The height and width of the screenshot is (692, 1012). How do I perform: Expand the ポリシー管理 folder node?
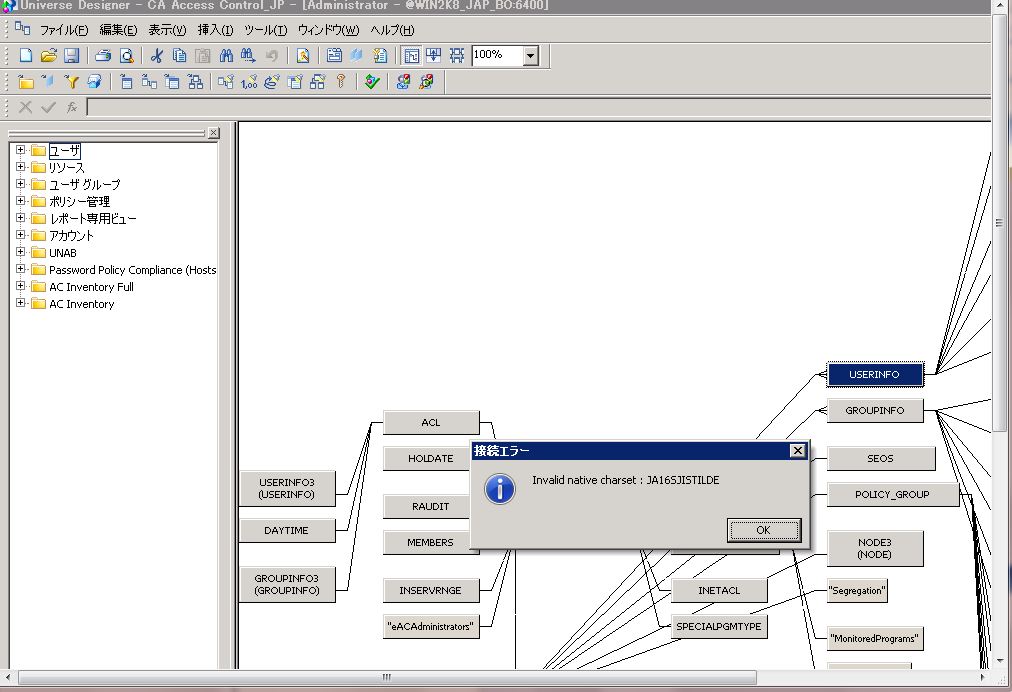click(x=21, y=201)
